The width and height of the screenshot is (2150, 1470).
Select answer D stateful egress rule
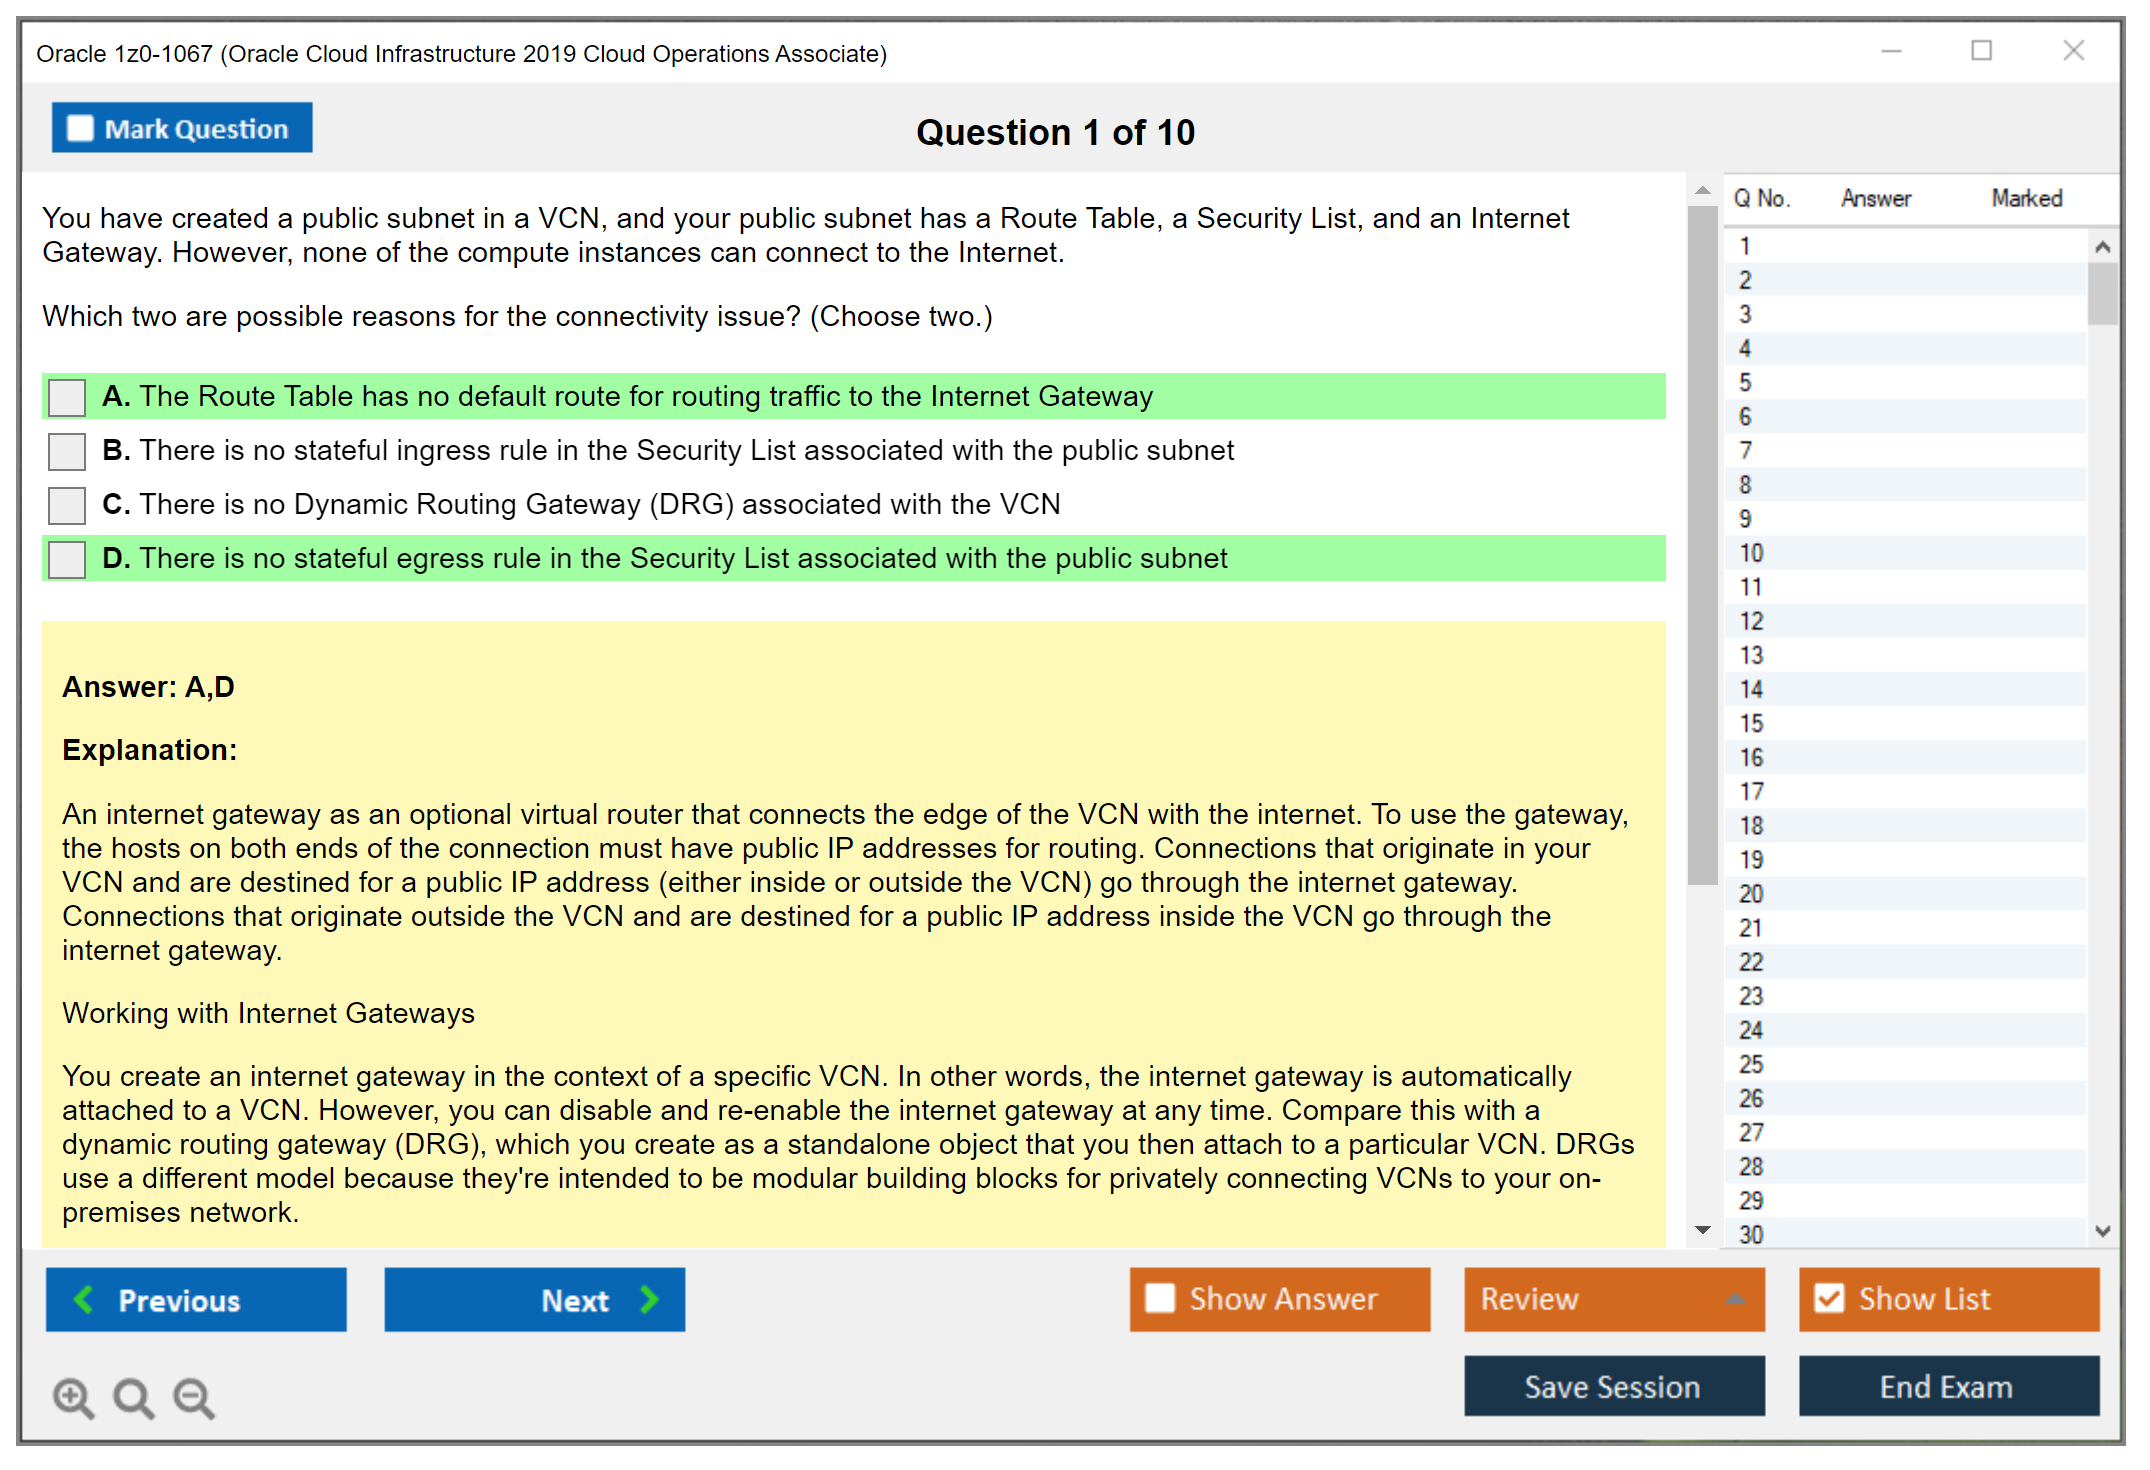tap(67, 559)
